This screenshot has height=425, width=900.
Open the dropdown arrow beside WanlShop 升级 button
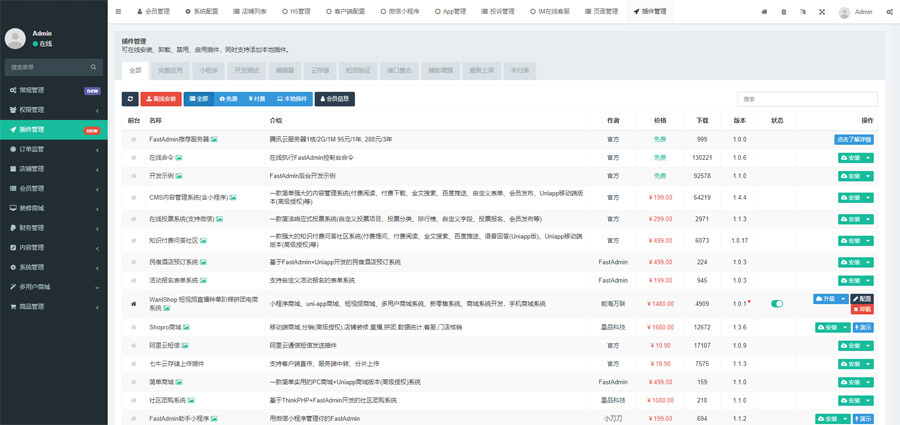844,298
